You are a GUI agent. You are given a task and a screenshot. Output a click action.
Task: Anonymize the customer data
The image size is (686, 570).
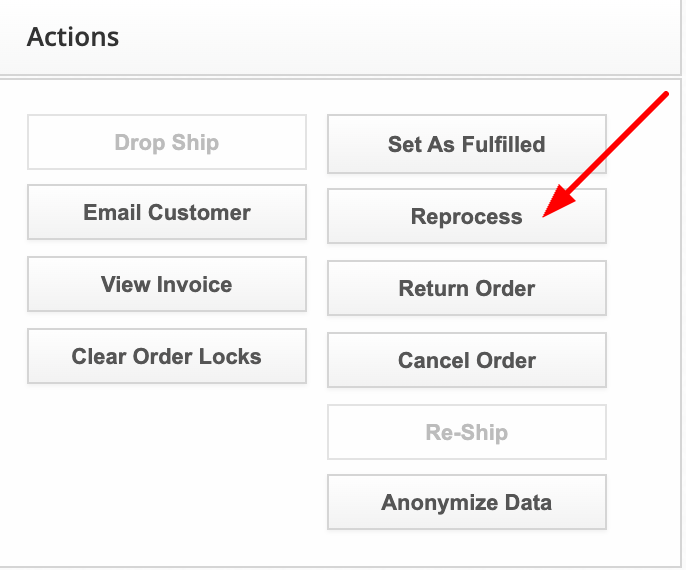pos(466,502)
